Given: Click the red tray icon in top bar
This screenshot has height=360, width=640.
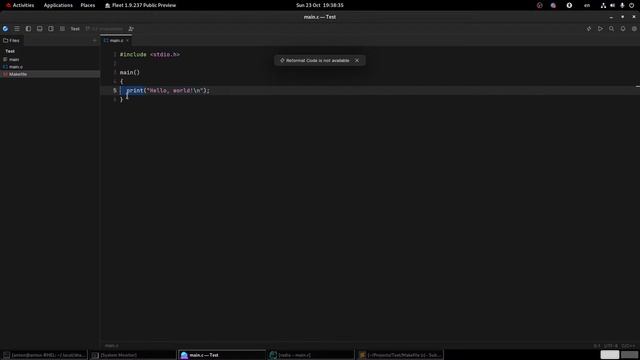Looking at the screenshot, I should [540, 5].
